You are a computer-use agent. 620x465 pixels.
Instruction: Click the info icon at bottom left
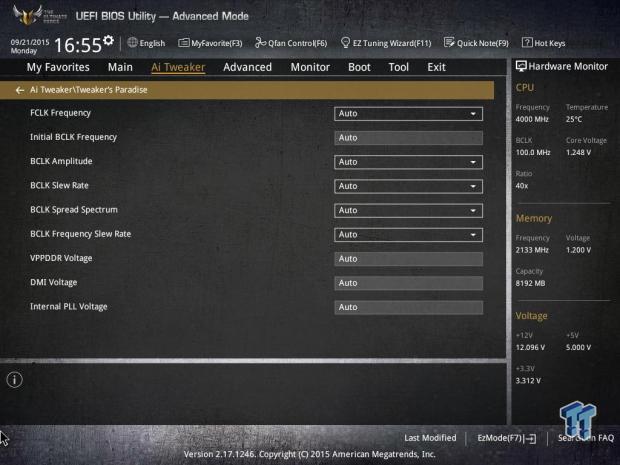pos(14,380)
